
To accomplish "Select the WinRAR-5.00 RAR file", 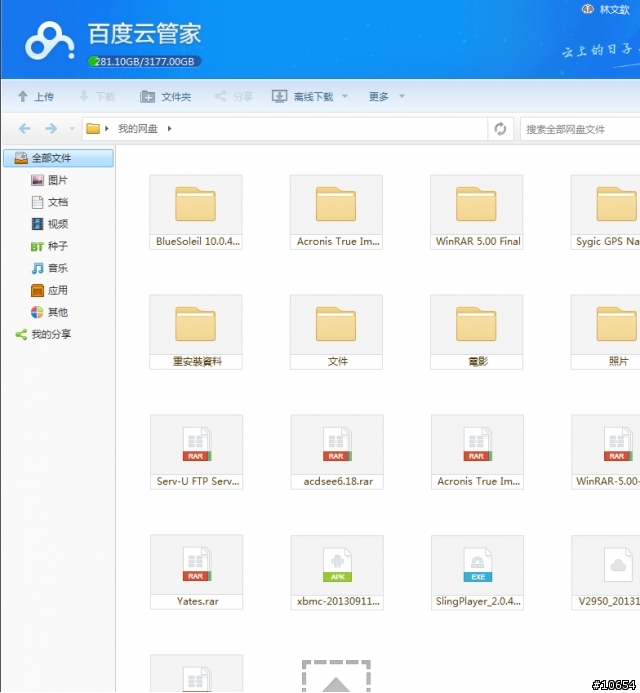I will (x=606, y=452).
